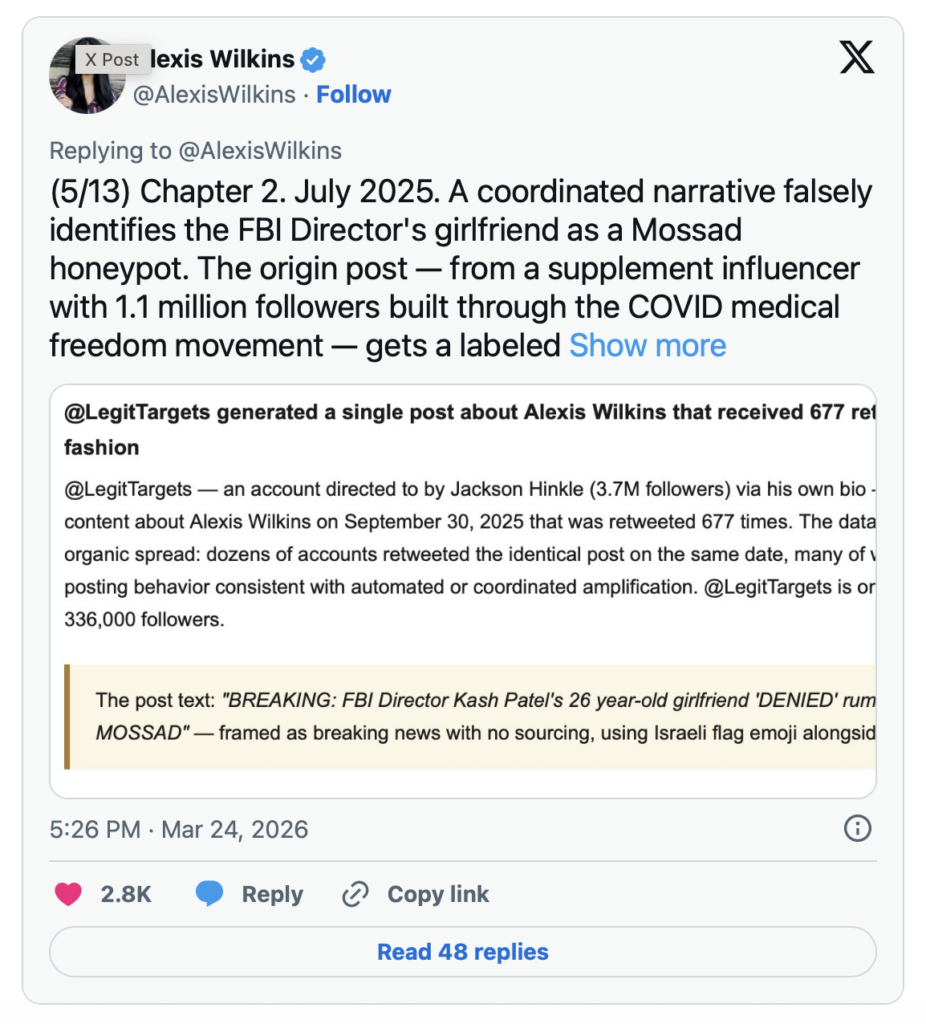
Task: Click the Copy link text
Action: click(x=438, y=894)
